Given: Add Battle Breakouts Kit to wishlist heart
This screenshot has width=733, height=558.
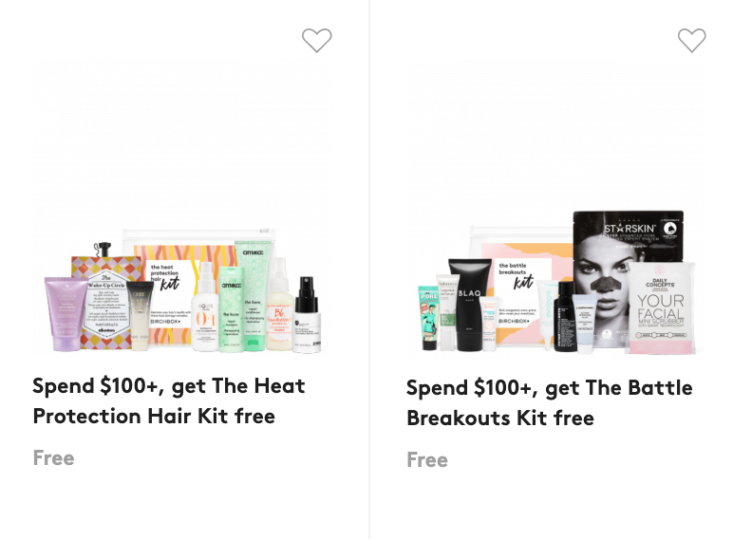Looking at the screenshot, I should [692, 40].
